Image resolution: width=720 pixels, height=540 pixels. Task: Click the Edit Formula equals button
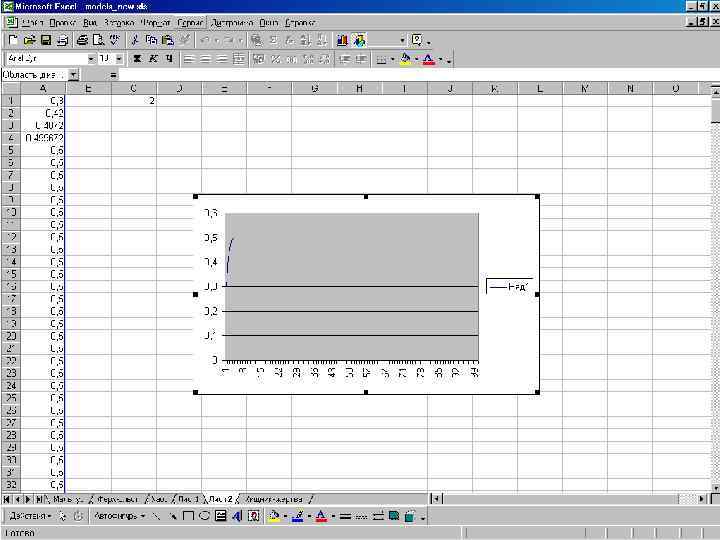[113, 75]
